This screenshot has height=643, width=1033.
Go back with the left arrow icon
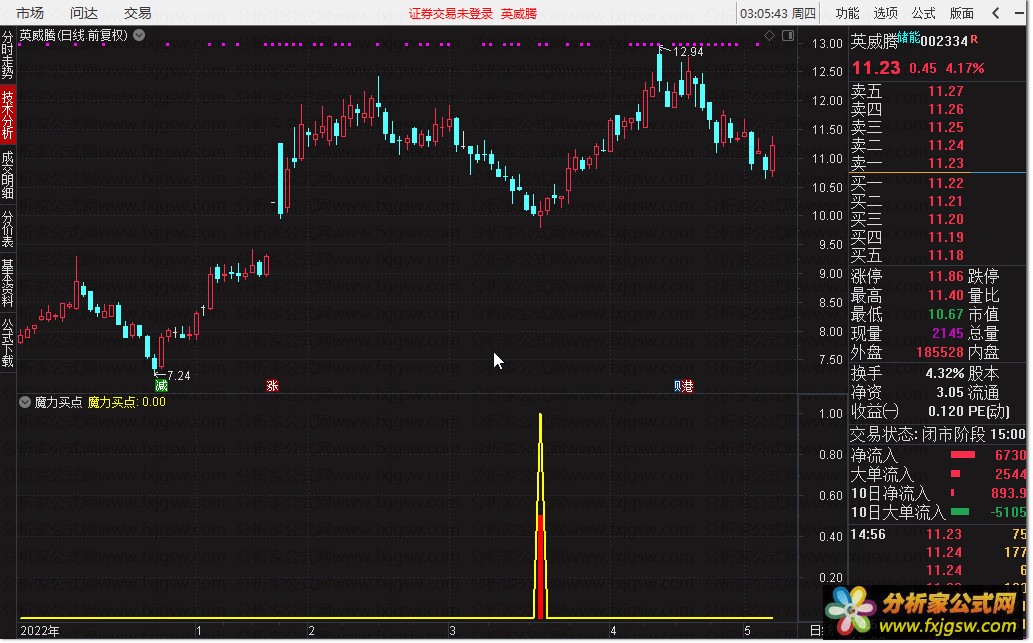[995, 13]
